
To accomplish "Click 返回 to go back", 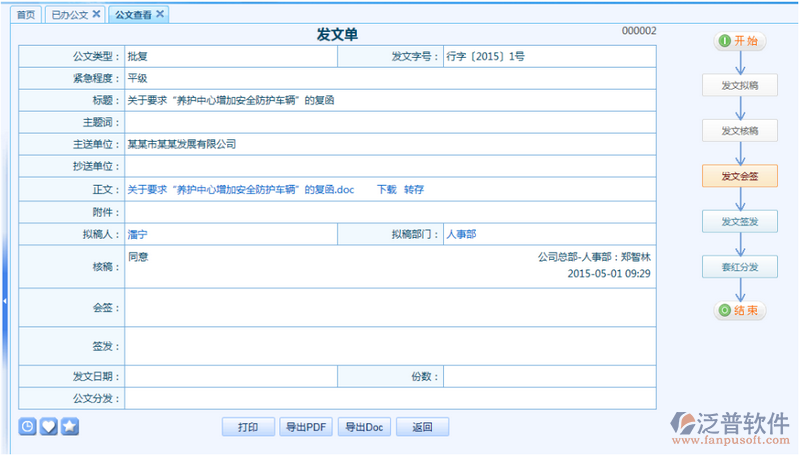I will point(422,427).
